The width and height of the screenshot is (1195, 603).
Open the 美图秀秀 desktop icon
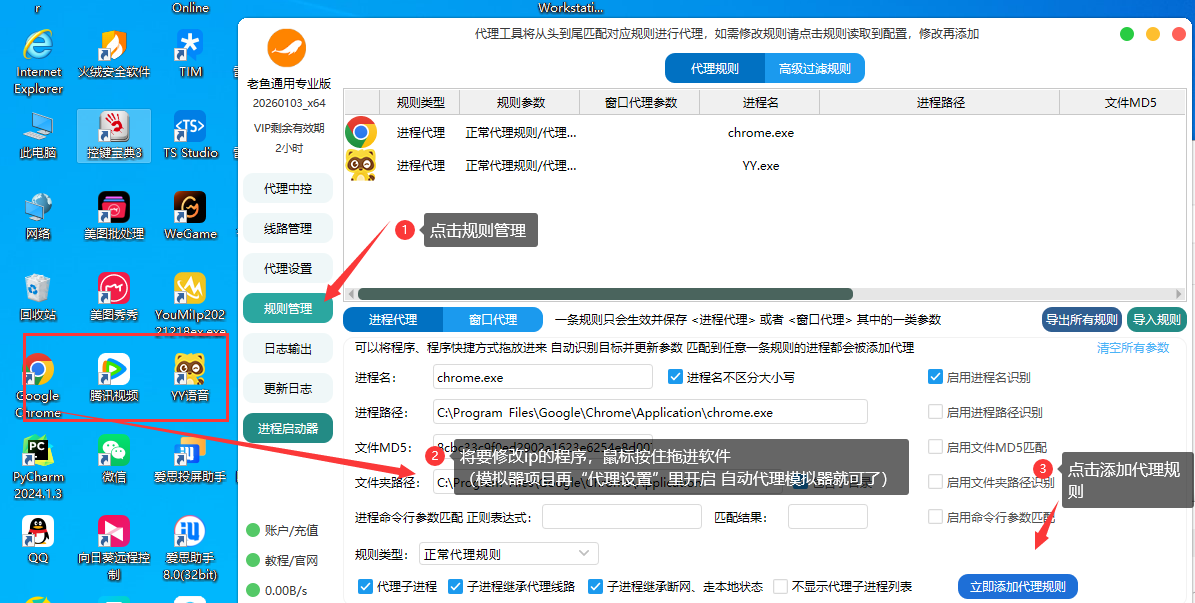[114, 297]
